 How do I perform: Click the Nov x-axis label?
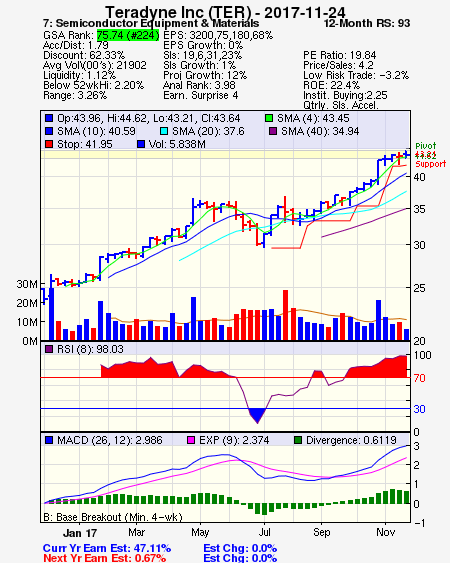click(385, 532)
